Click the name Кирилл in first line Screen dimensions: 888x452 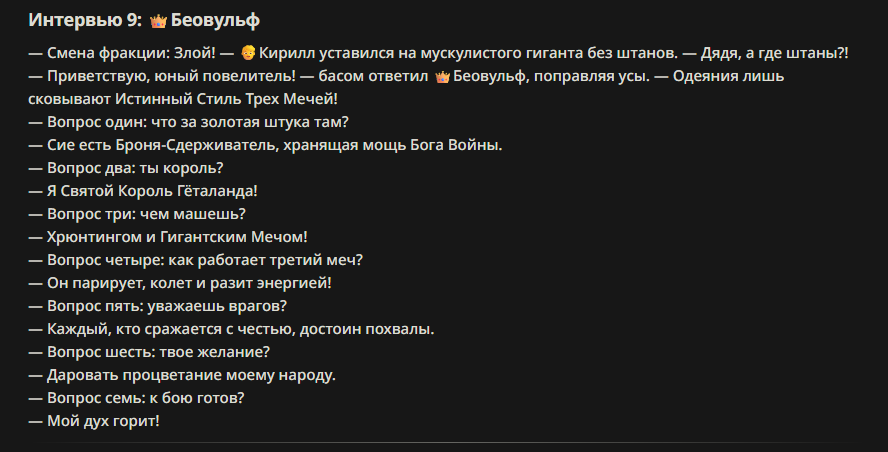[x=283, y=53]
